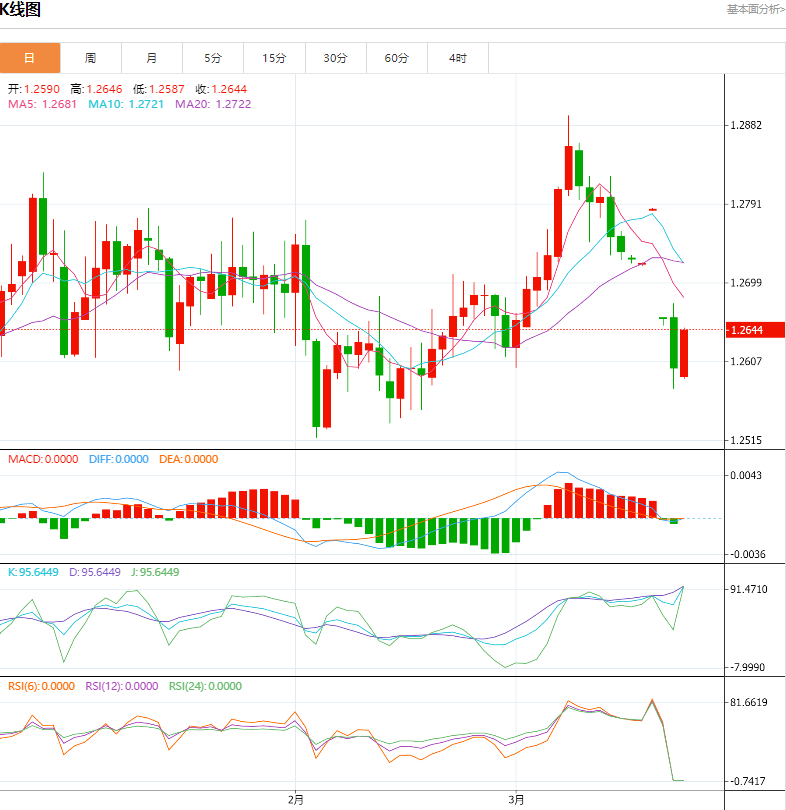Screen dimensions: 786x810
Task: Switch to the 5分 interval tab
Action: pos(213,58)
